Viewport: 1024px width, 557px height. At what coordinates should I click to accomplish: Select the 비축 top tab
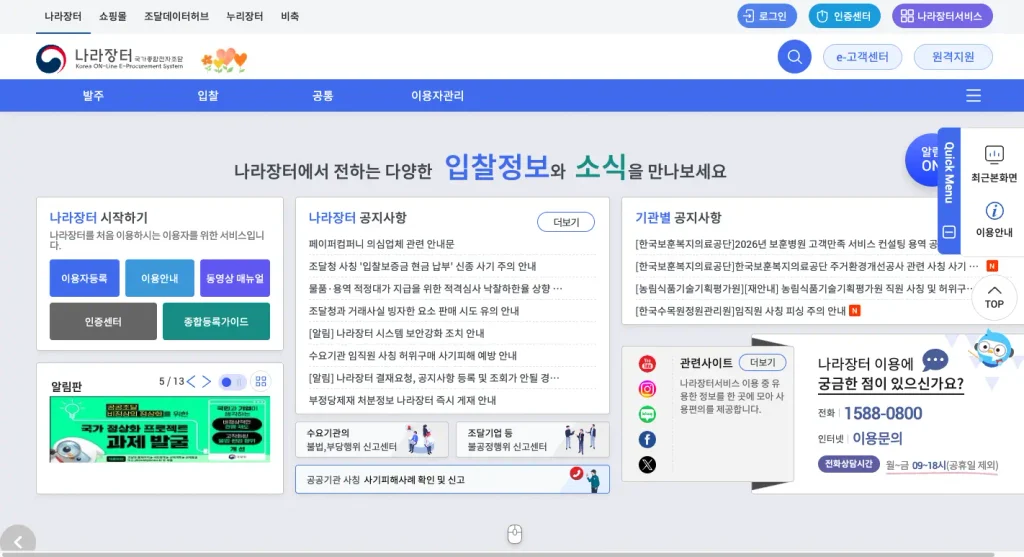(290, 16)
